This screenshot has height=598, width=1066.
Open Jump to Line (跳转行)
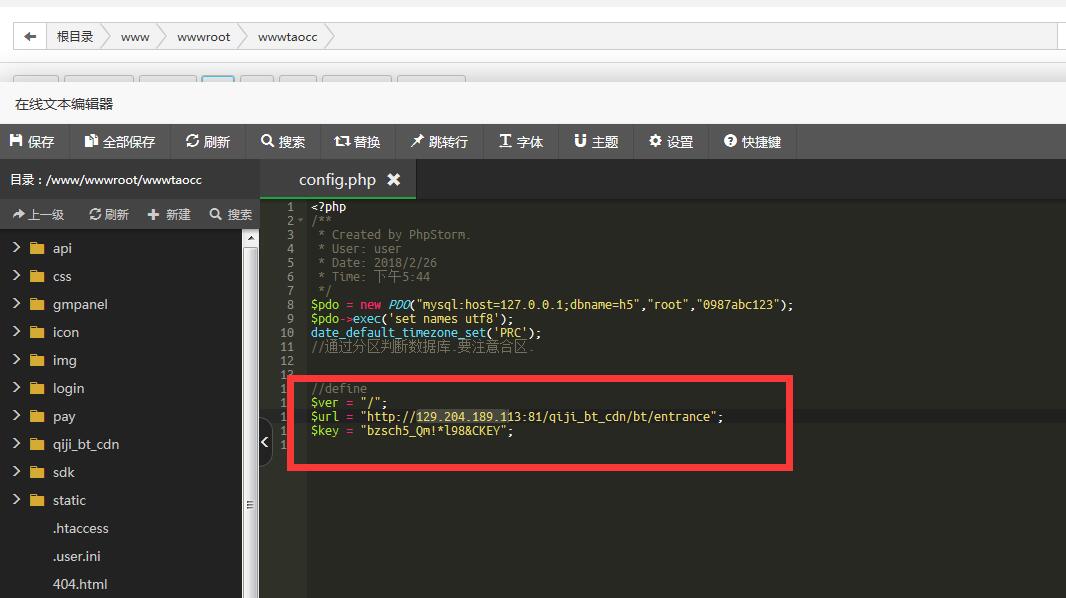pyautogui.click(x=438, y=142)
